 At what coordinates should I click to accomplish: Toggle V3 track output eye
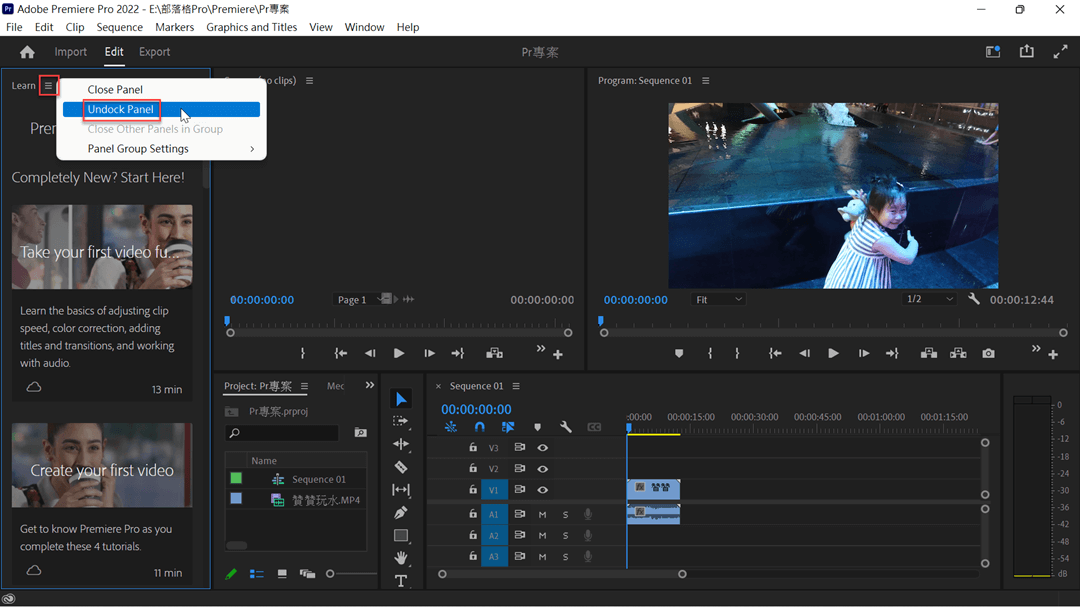tap(543, 448)
